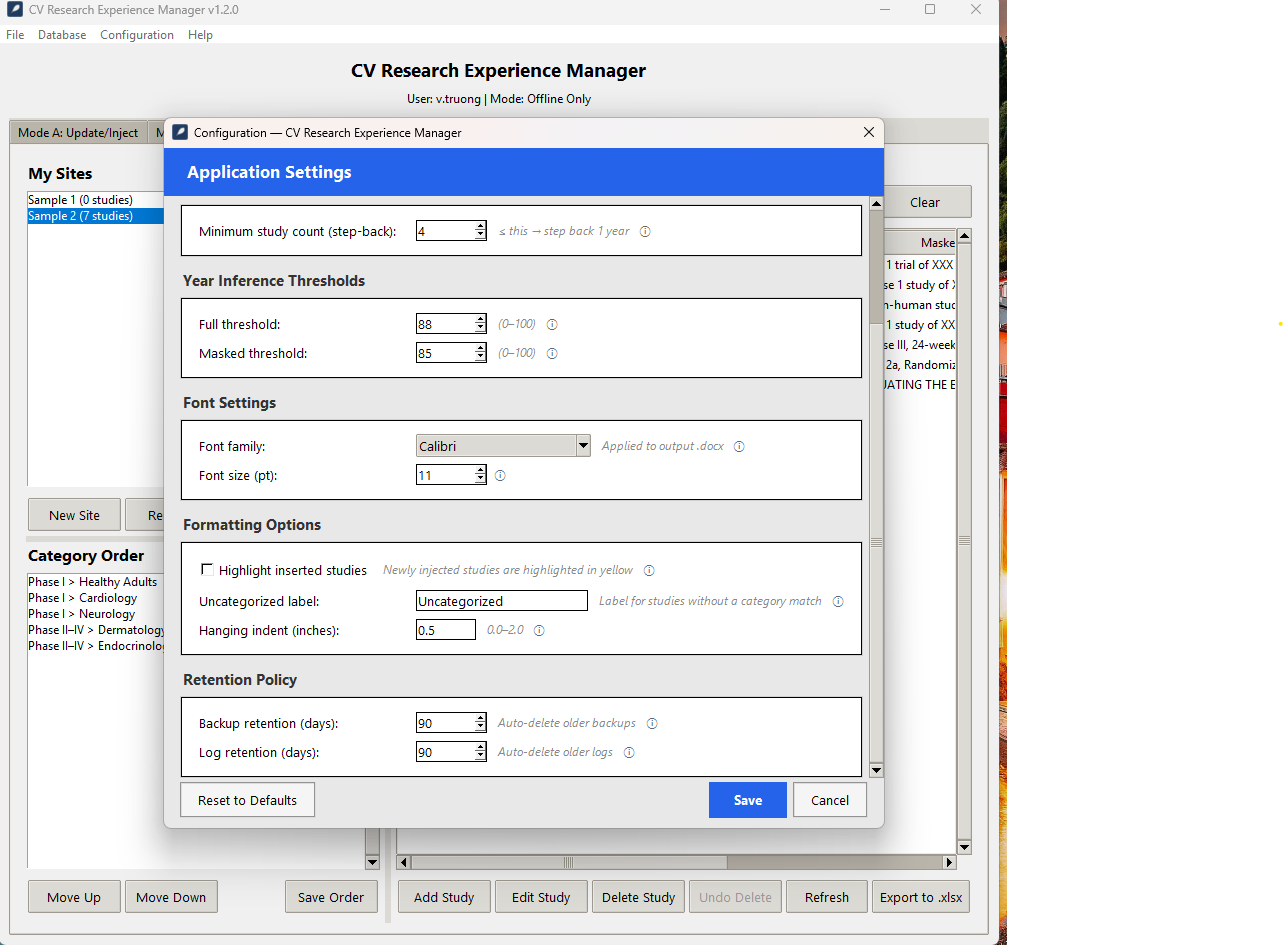Click main window app icon in title bar
Screen dimensions: 1284x945
(x=15, y=10)
